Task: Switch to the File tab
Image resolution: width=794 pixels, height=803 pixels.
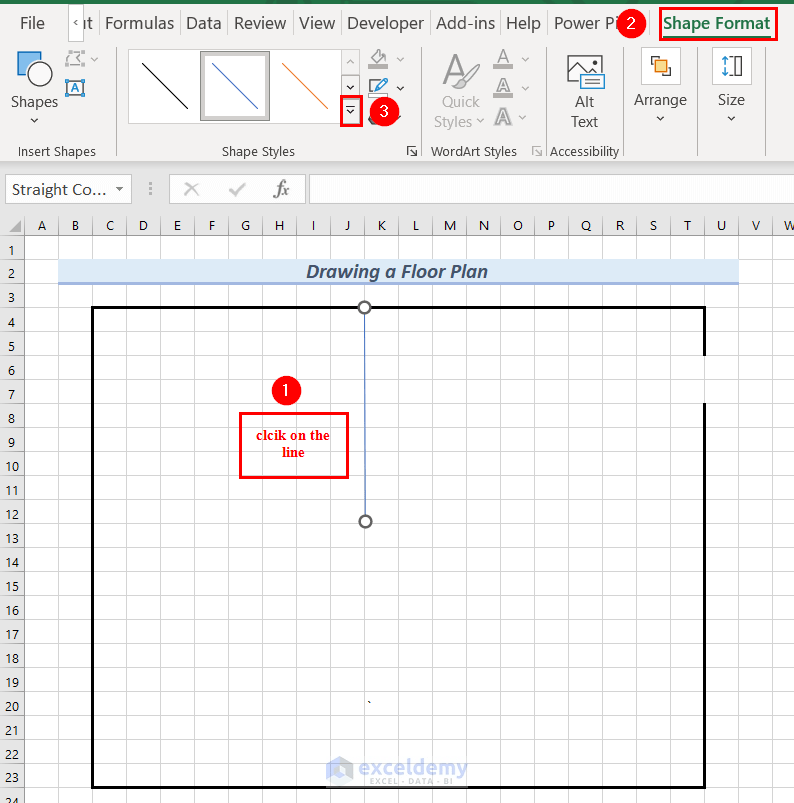Action: [32, 23]
